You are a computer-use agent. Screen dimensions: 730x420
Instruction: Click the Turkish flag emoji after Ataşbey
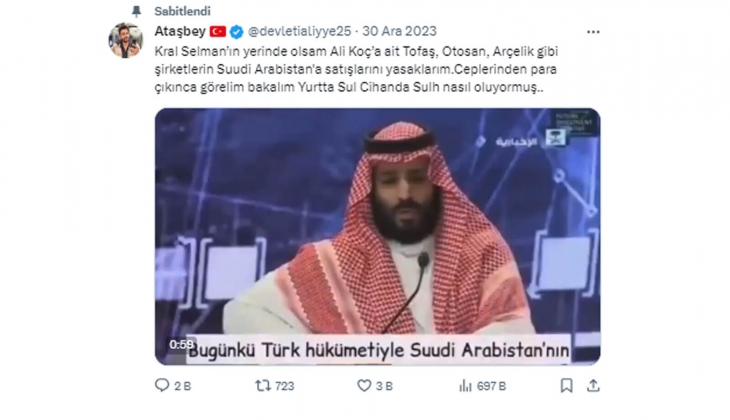click(217, 32)
